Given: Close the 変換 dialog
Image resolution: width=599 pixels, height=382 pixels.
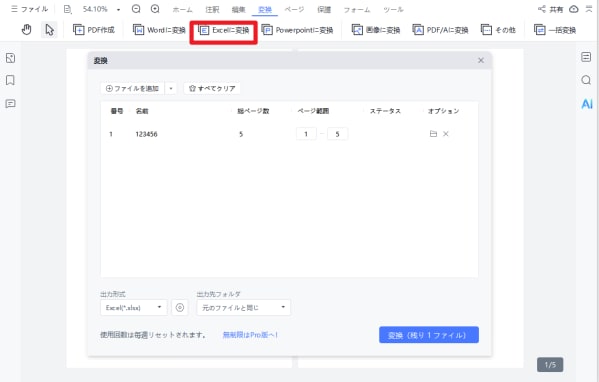Looking at the screenshot, I should click(481, 60).
